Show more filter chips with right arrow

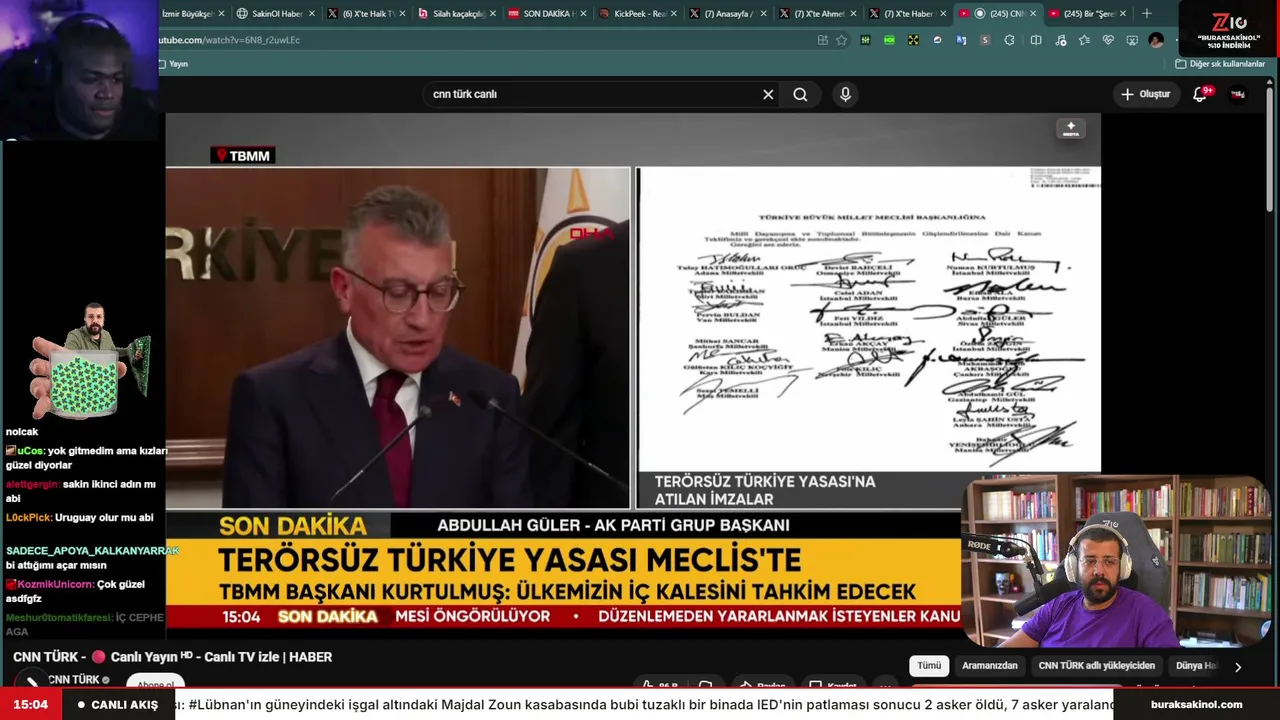tap(1238, 667)
